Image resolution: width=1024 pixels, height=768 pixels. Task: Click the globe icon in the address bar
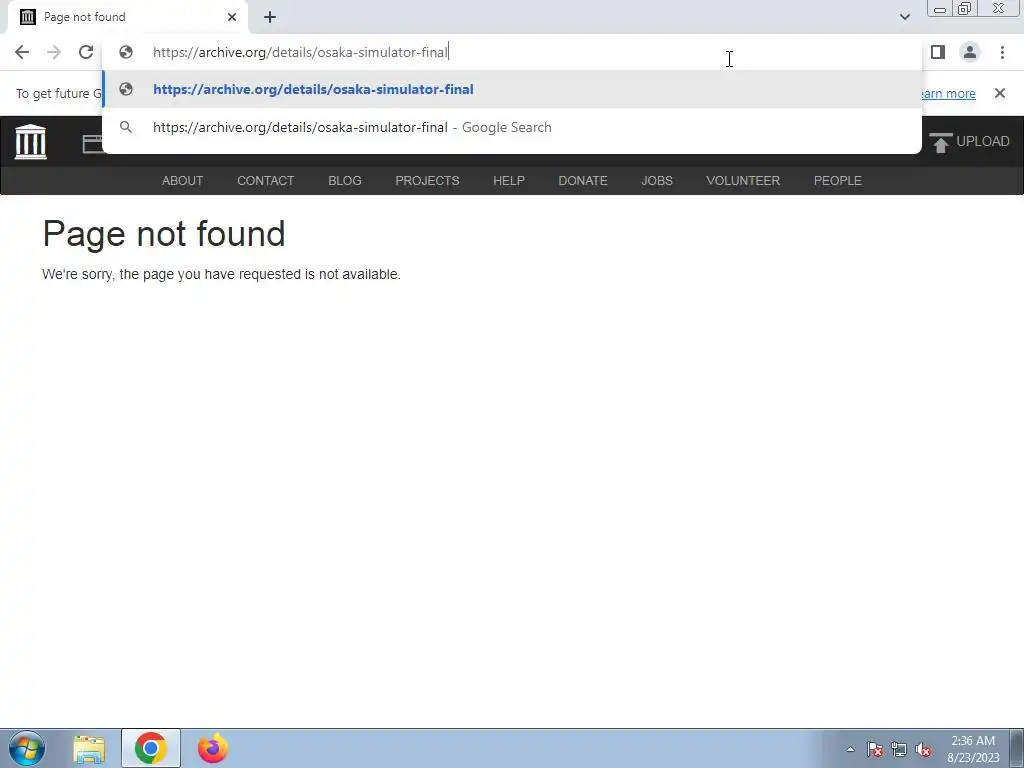(126, 52)
